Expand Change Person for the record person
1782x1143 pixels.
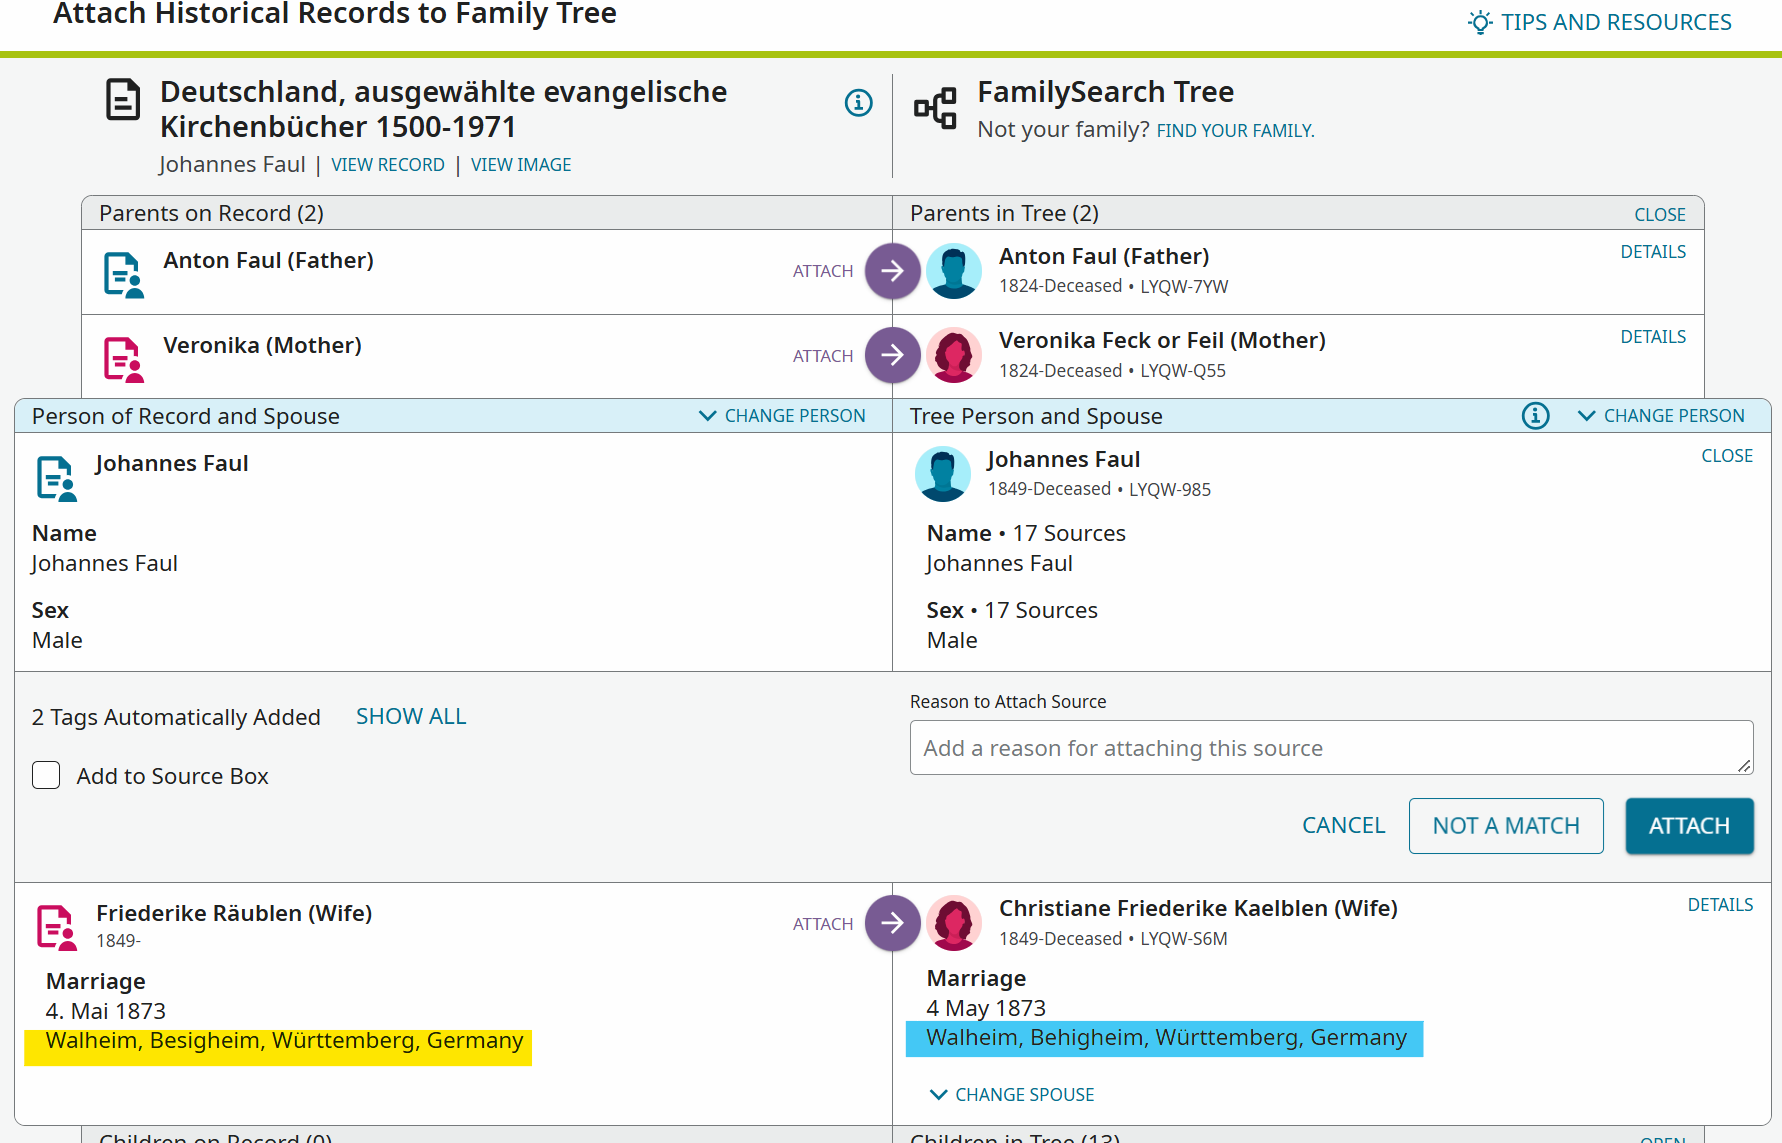pos(782,416)
